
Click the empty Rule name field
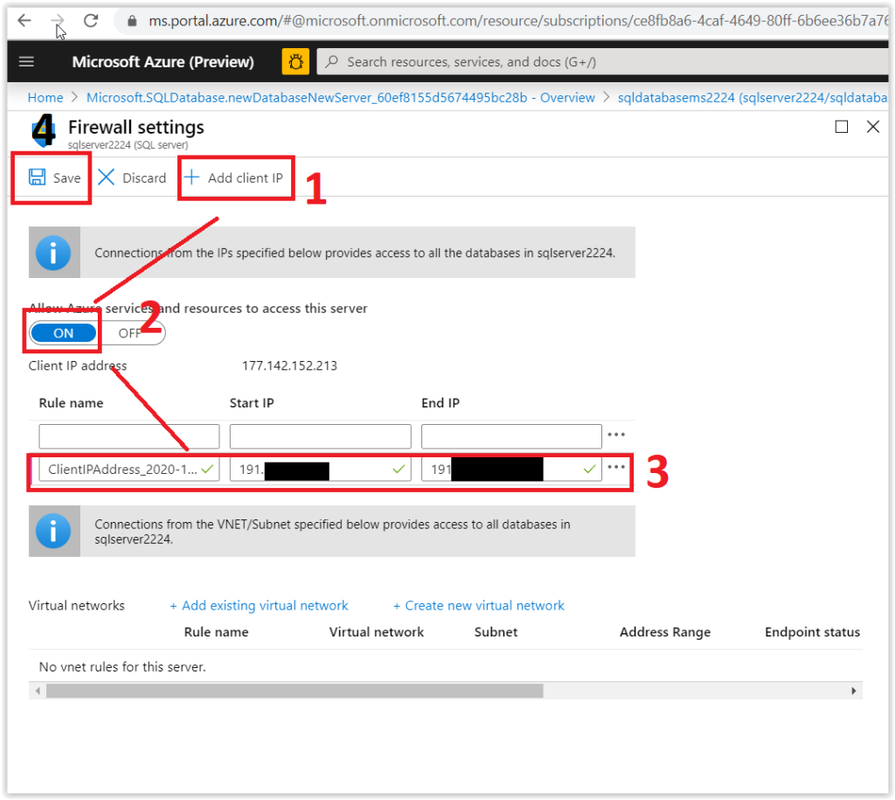pyautogui.click(x=129, y=436)
